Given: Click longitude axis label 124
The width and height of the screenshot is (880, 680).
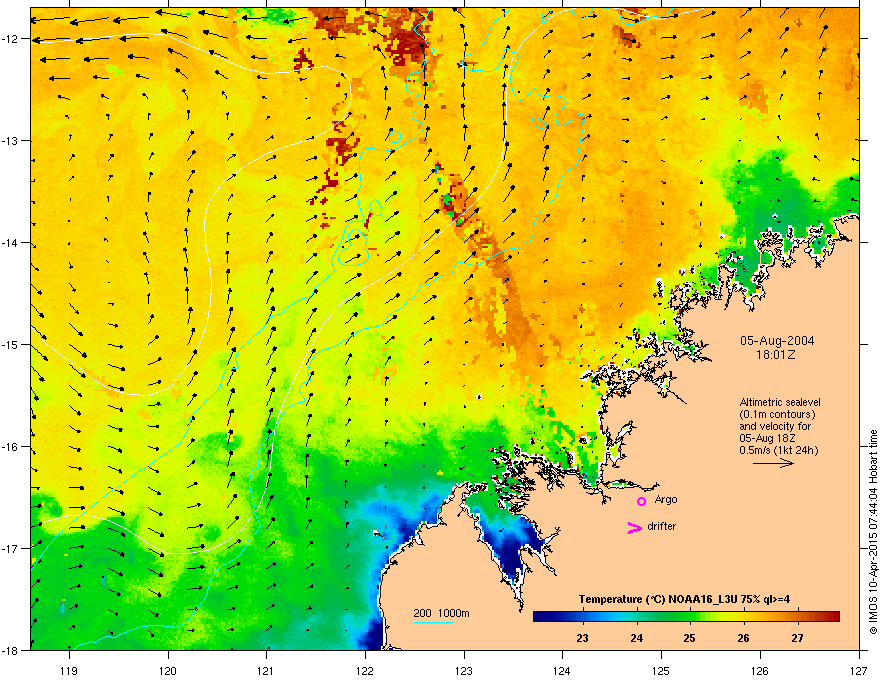Looking at the screenshot, I should click(562, 670).
